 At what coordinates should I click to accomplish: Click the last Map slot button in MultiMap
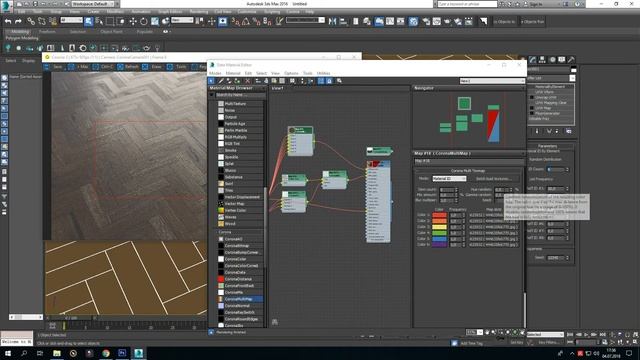(x=493, y=244)
